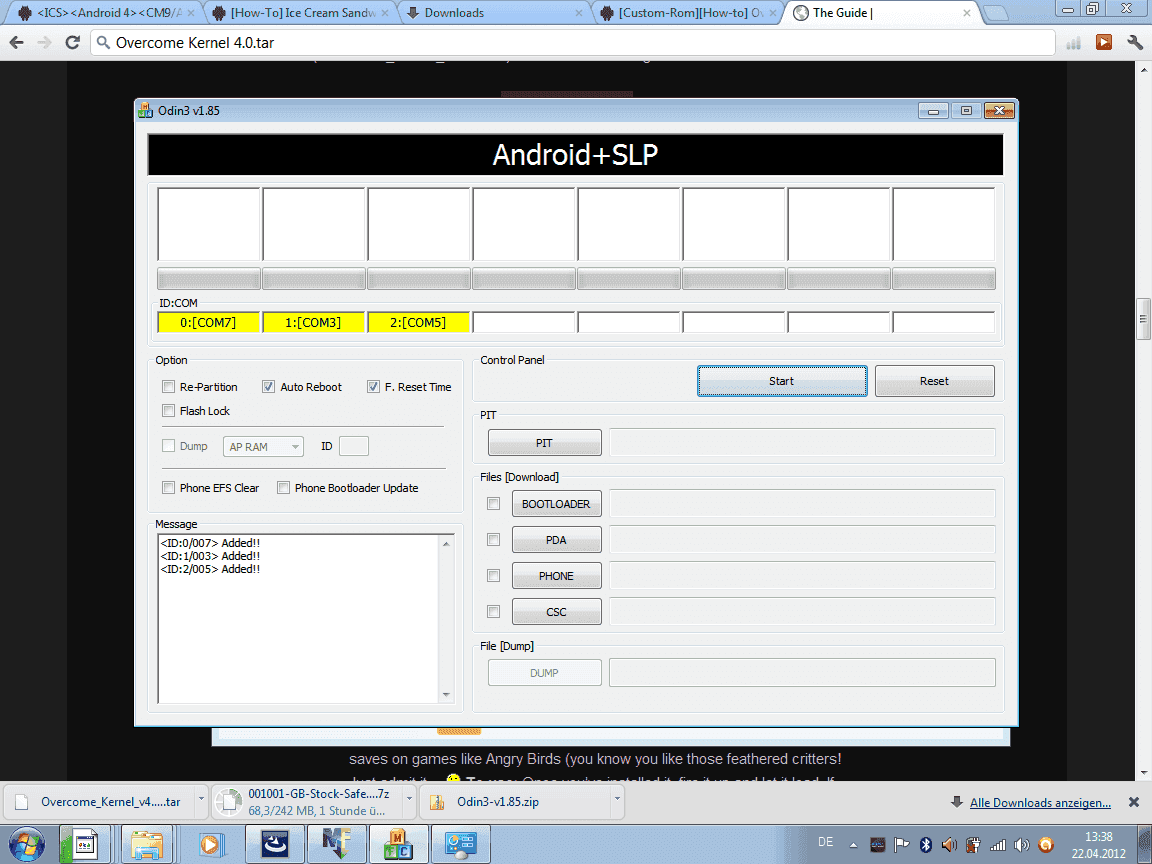Image resolution: width=1152 pixels, height=864 pixels.
Task: Check the box beside CSC
Action: 494,611
